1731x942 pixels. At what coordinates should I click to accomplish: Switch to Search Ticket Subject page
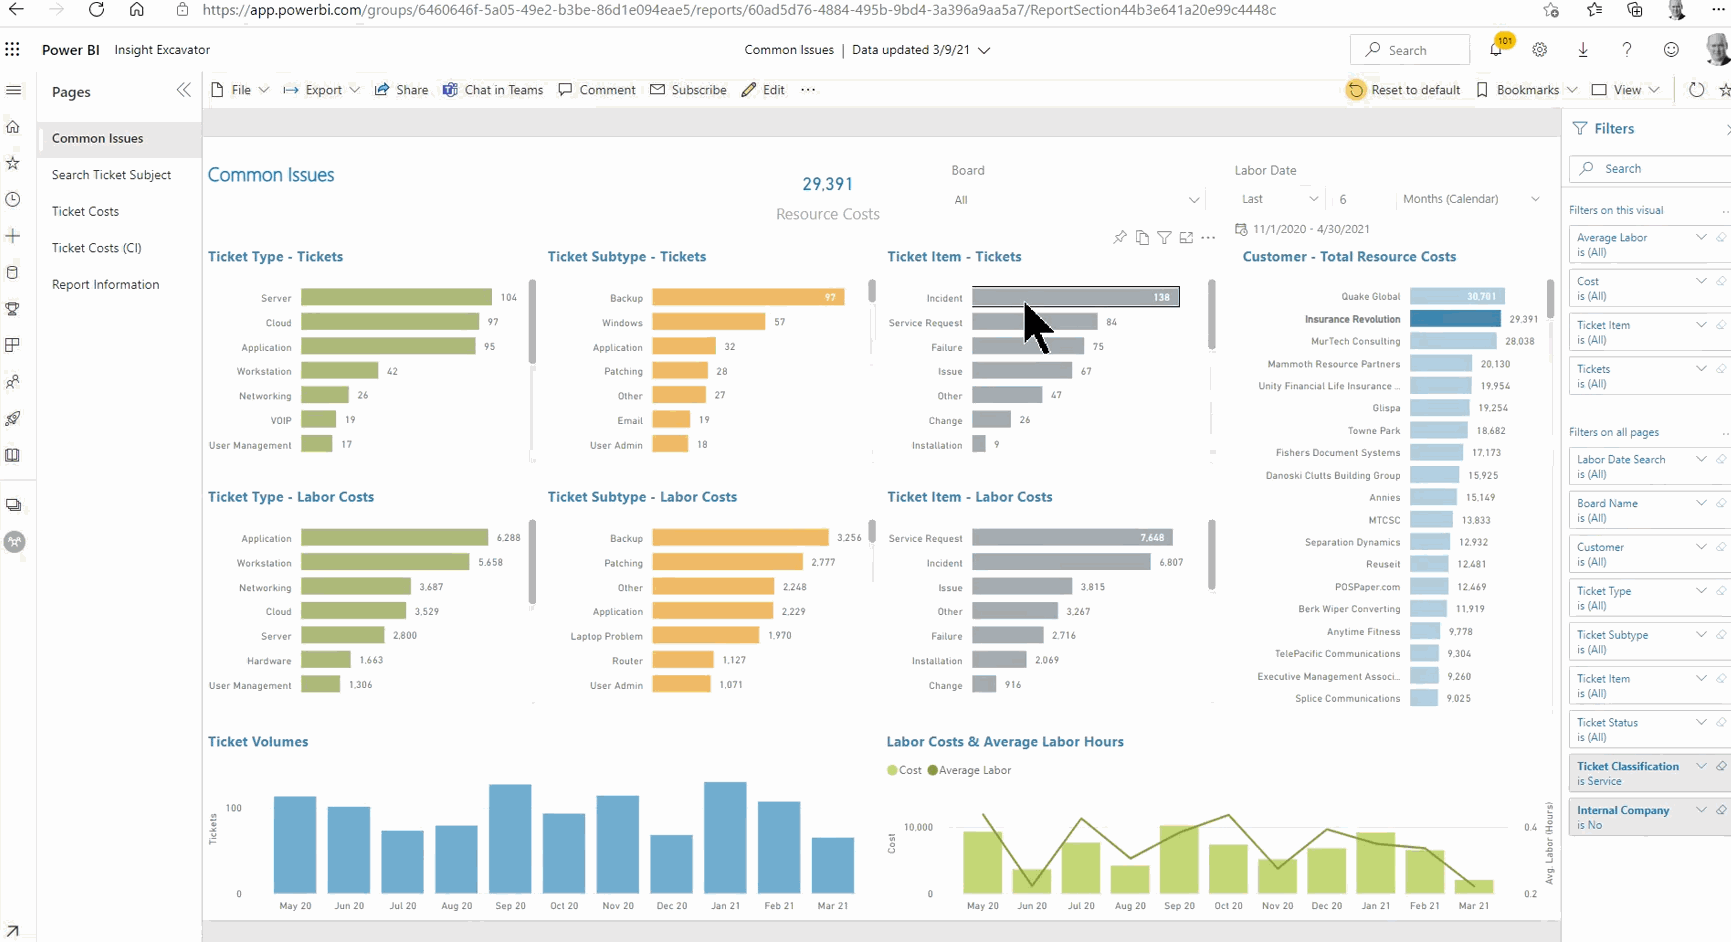pyautogui.click(x=111, y=175)
